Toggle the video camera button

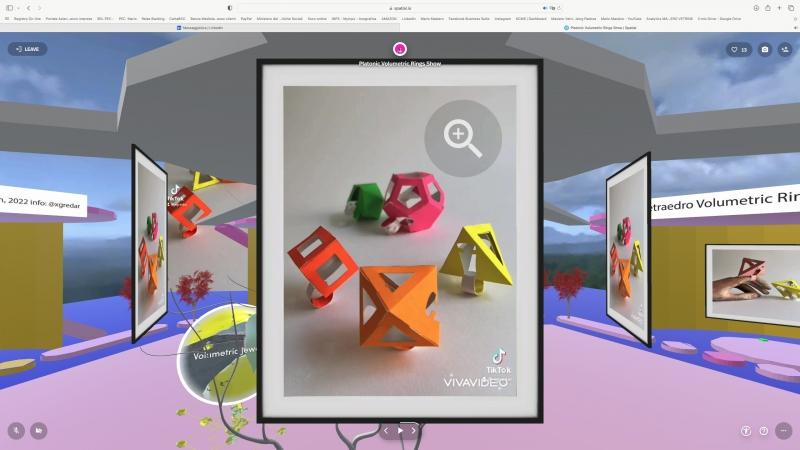38,430
